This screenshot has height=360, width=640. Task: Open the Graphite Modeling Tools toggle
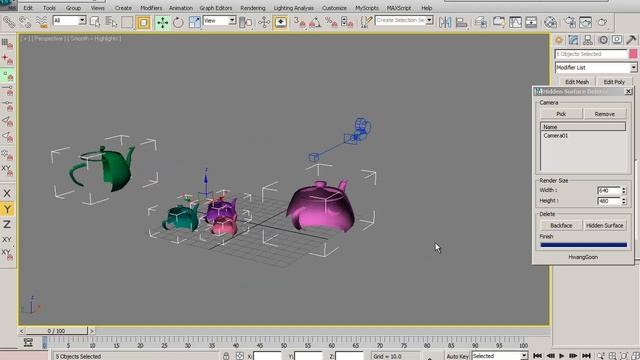coord(498,22)
